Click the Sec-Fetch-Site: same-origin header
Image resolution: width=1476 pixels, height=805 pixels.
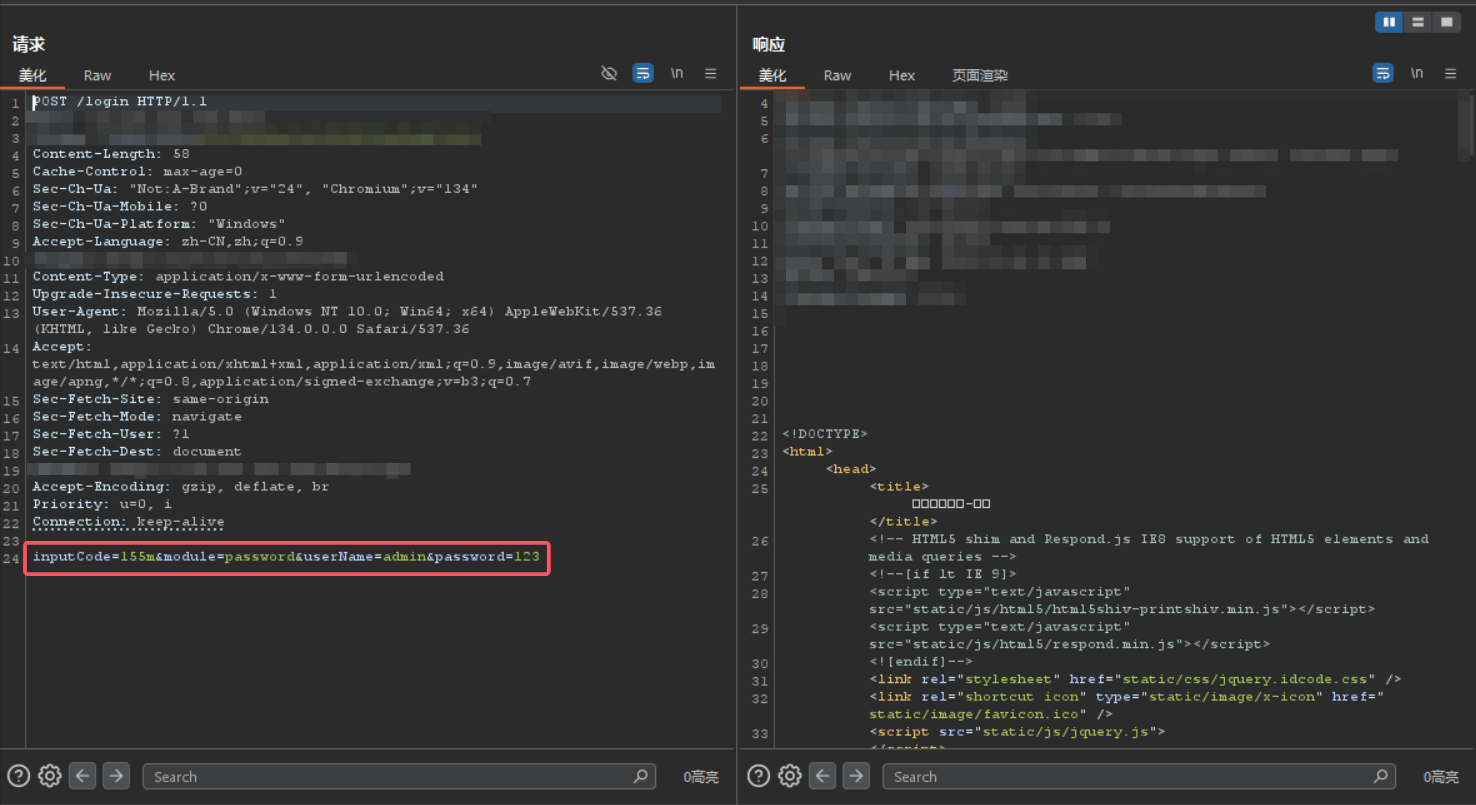[x=151, y=399]
